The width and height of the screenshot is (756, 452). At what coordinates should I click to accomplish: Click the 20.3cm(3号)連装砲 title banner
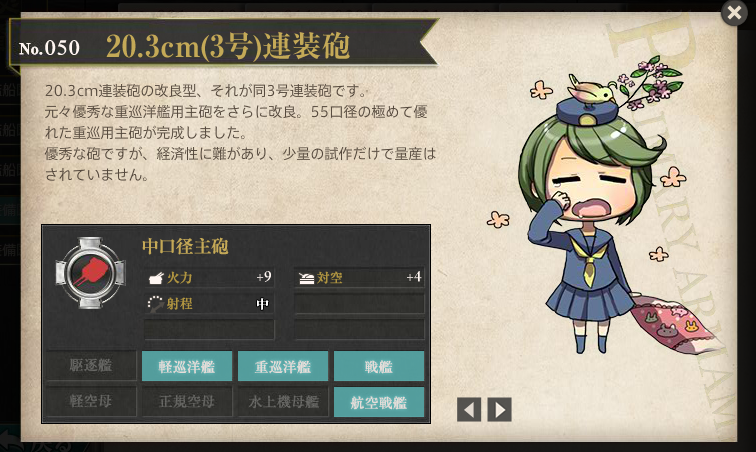tap(228, 47)
